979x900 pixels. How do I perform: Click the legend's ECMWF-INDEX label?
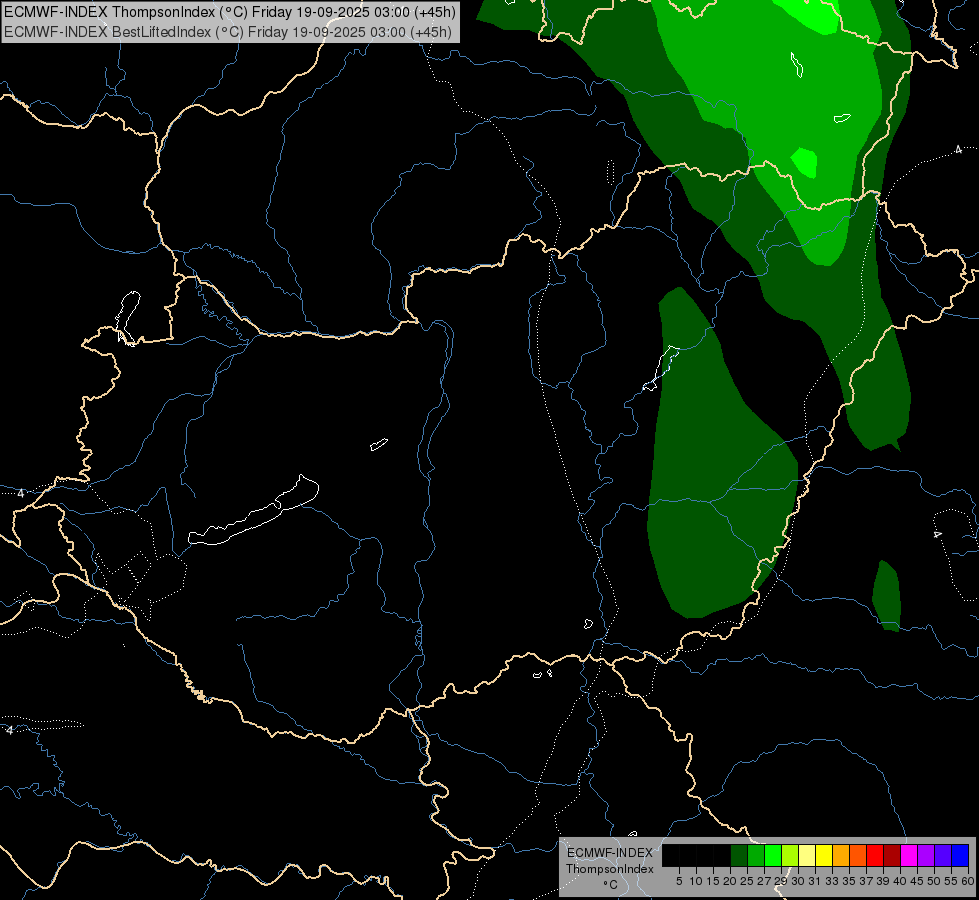coord(610,853)
